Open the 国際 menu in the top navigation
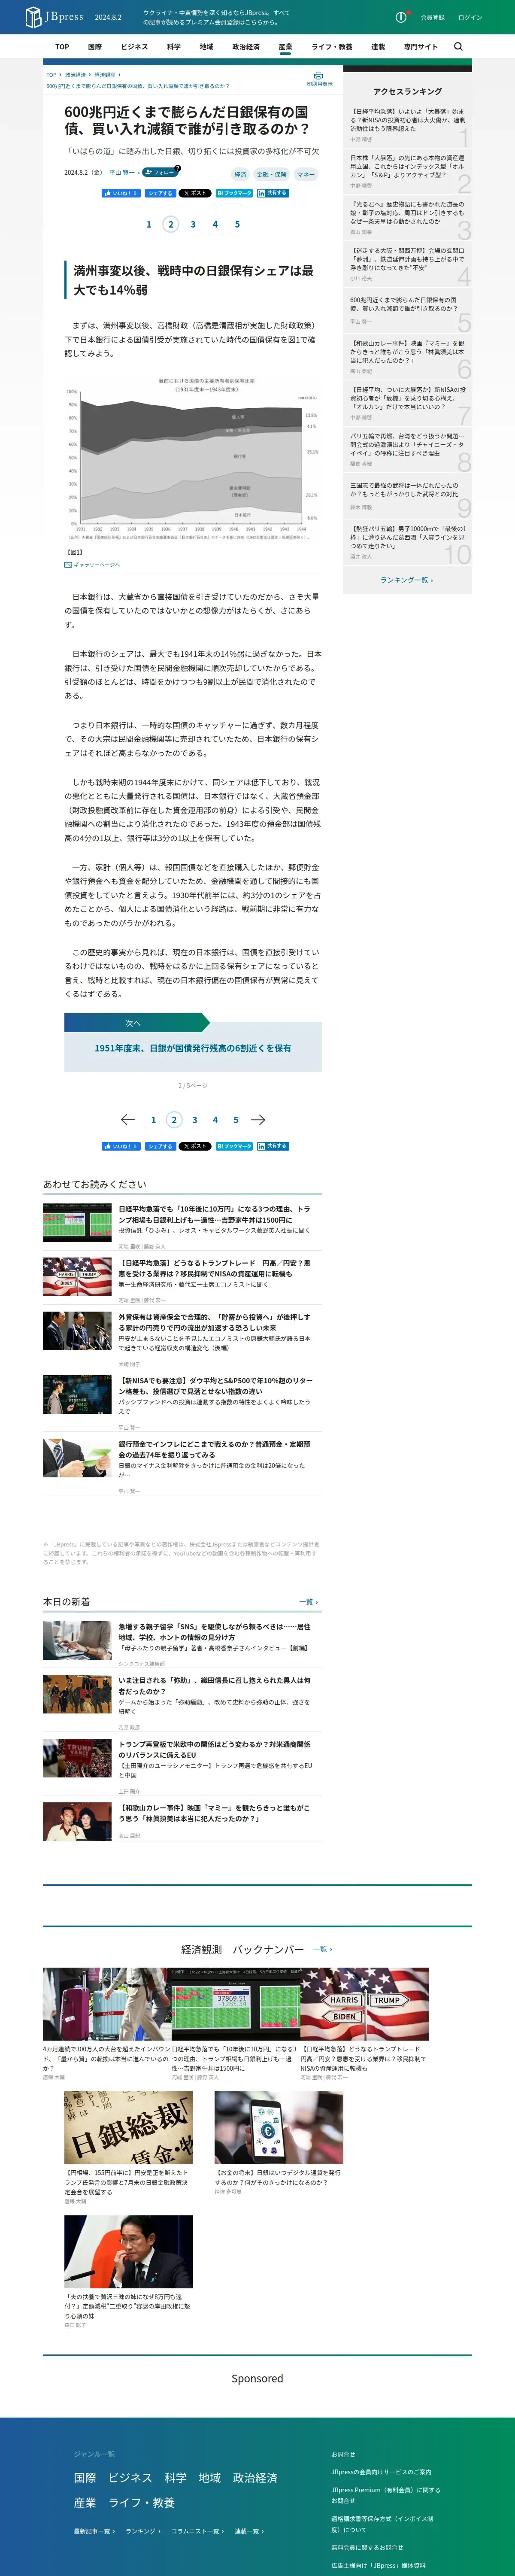The height and width of the screenshot is (2576, 515). 95,47
